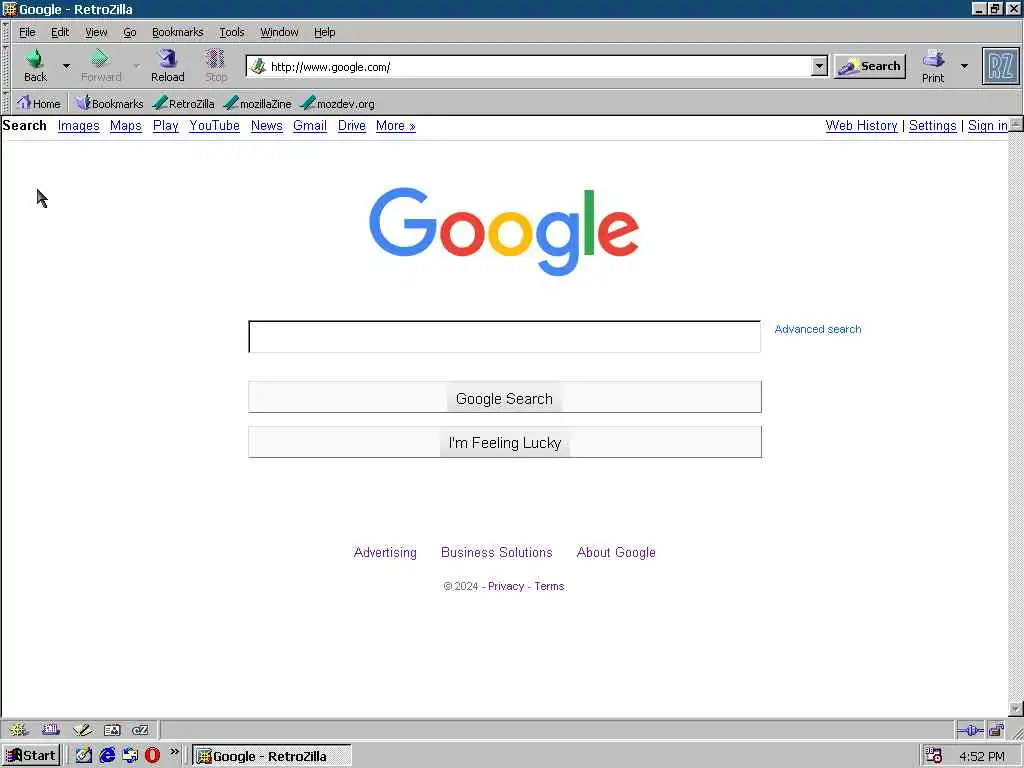This screenshot has height=768, width=1024.
Task: Open the Privacy footer link
Action: [506, 586]
